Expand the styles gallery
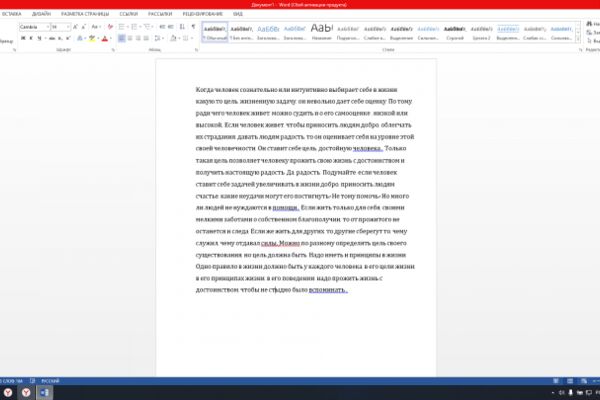Viewport: 600px width, 400px height. click(578, 39)
